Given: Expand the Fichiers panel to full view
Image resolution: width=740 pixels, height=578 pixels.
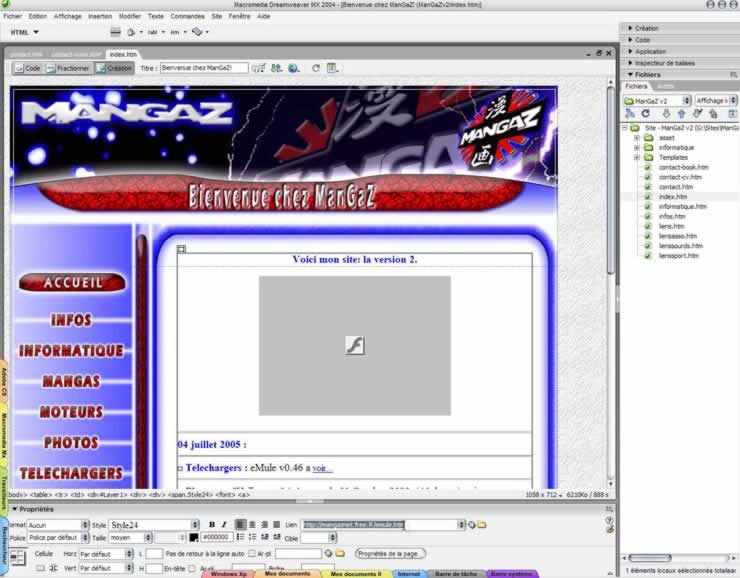Looking at the screenshot, I should [x=732, y=114].
